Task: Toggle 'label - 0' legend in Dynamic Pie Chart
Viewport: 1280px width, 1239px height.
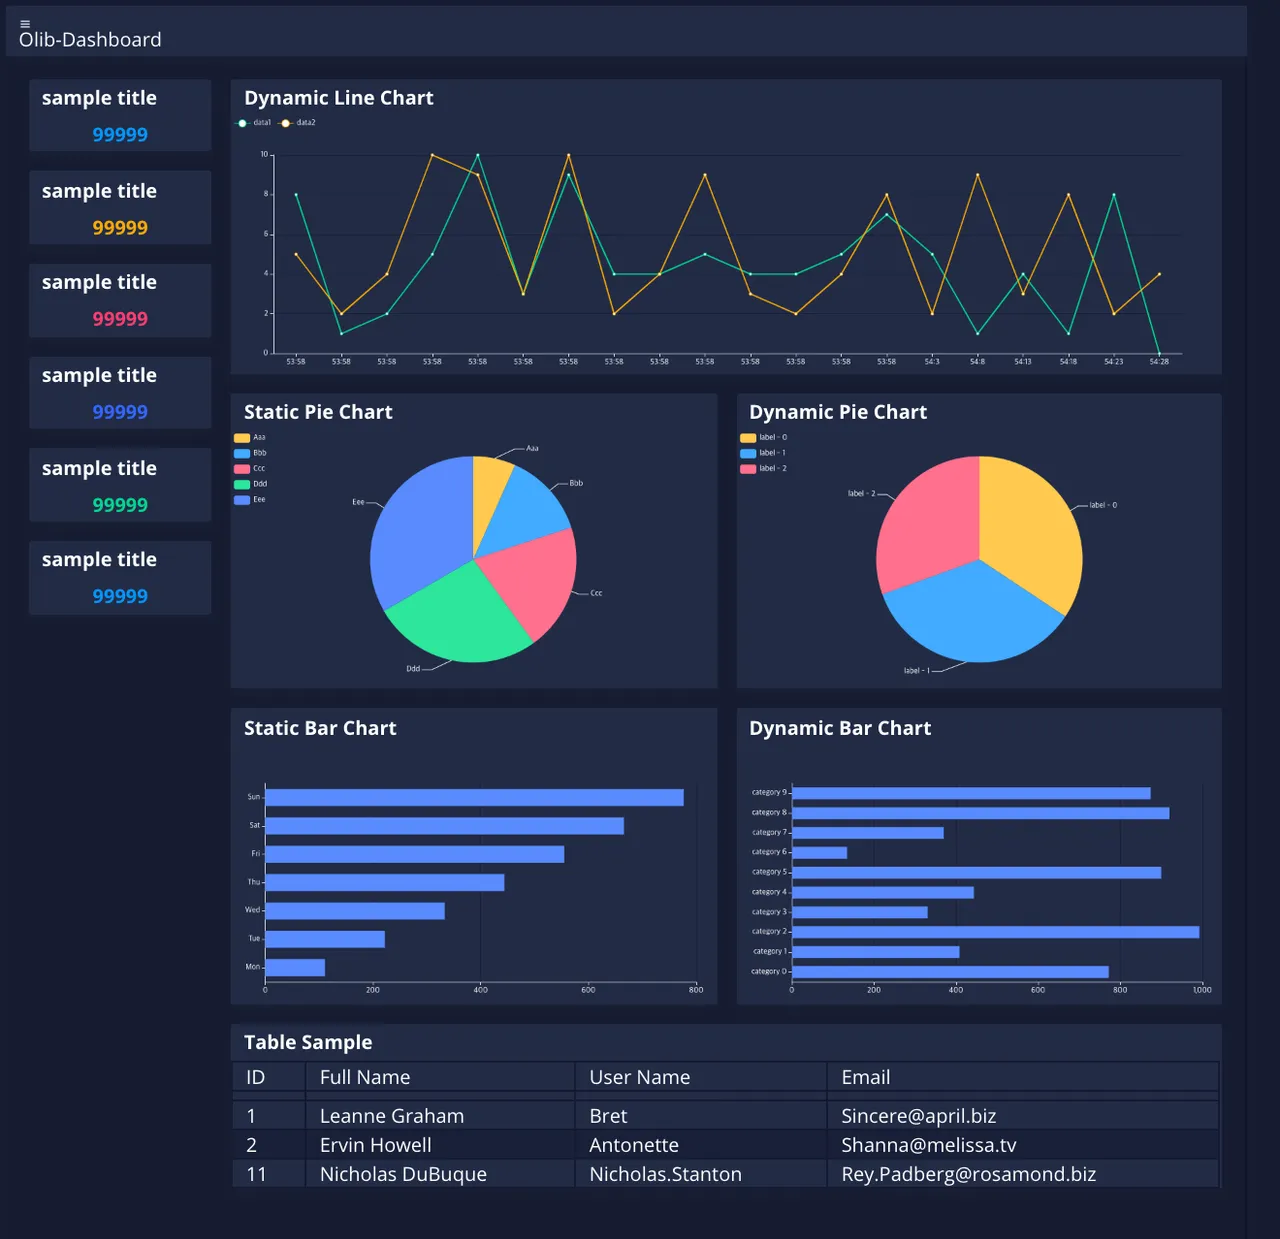Action: point(764,438)
